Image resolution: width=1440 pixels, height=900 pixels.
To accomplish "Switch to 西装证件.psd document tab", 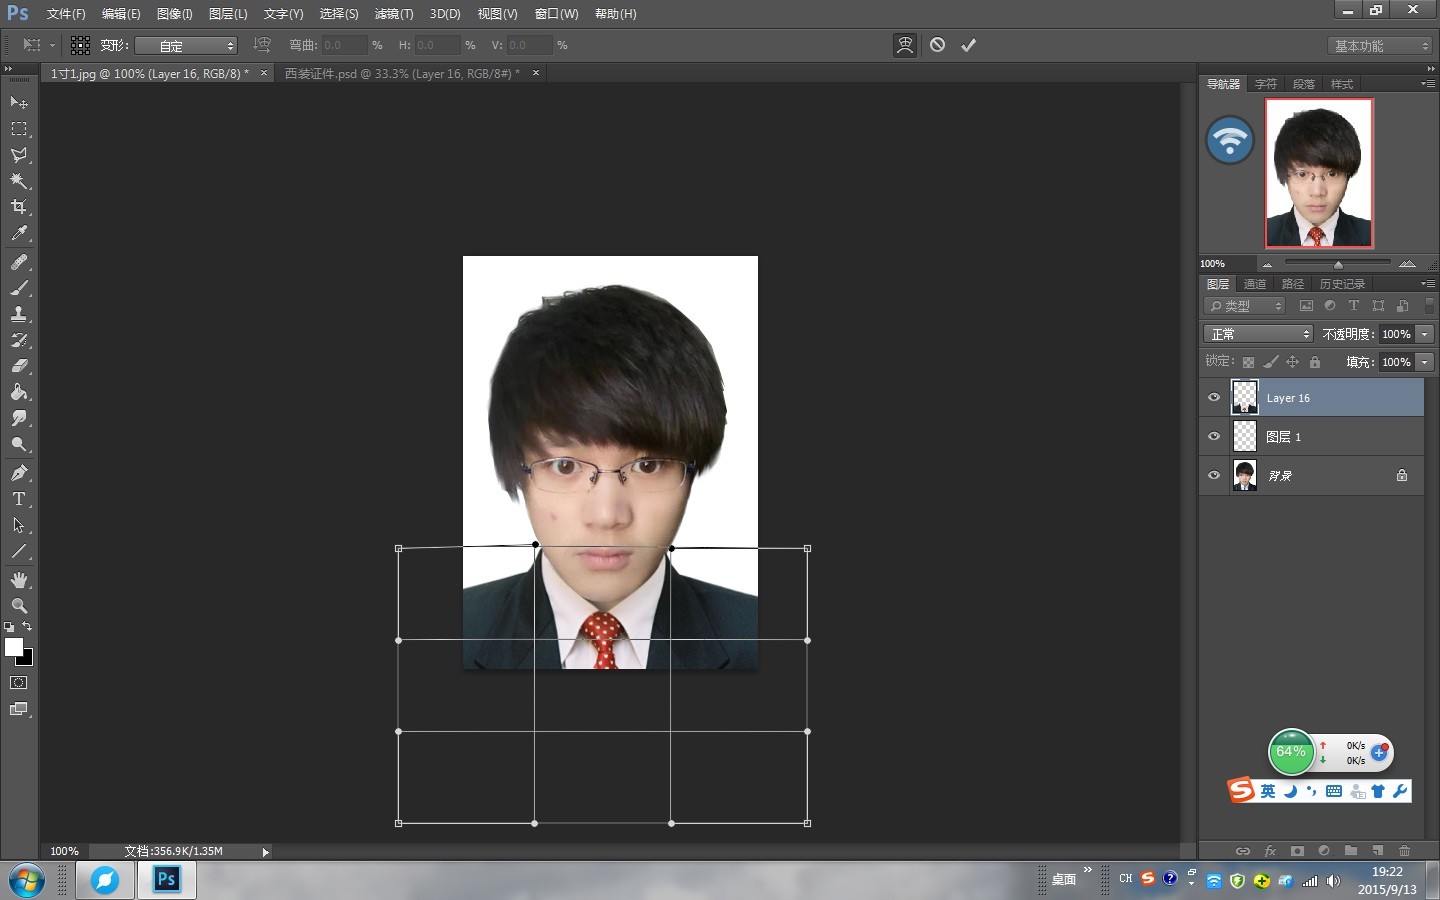I will [401, 74].
